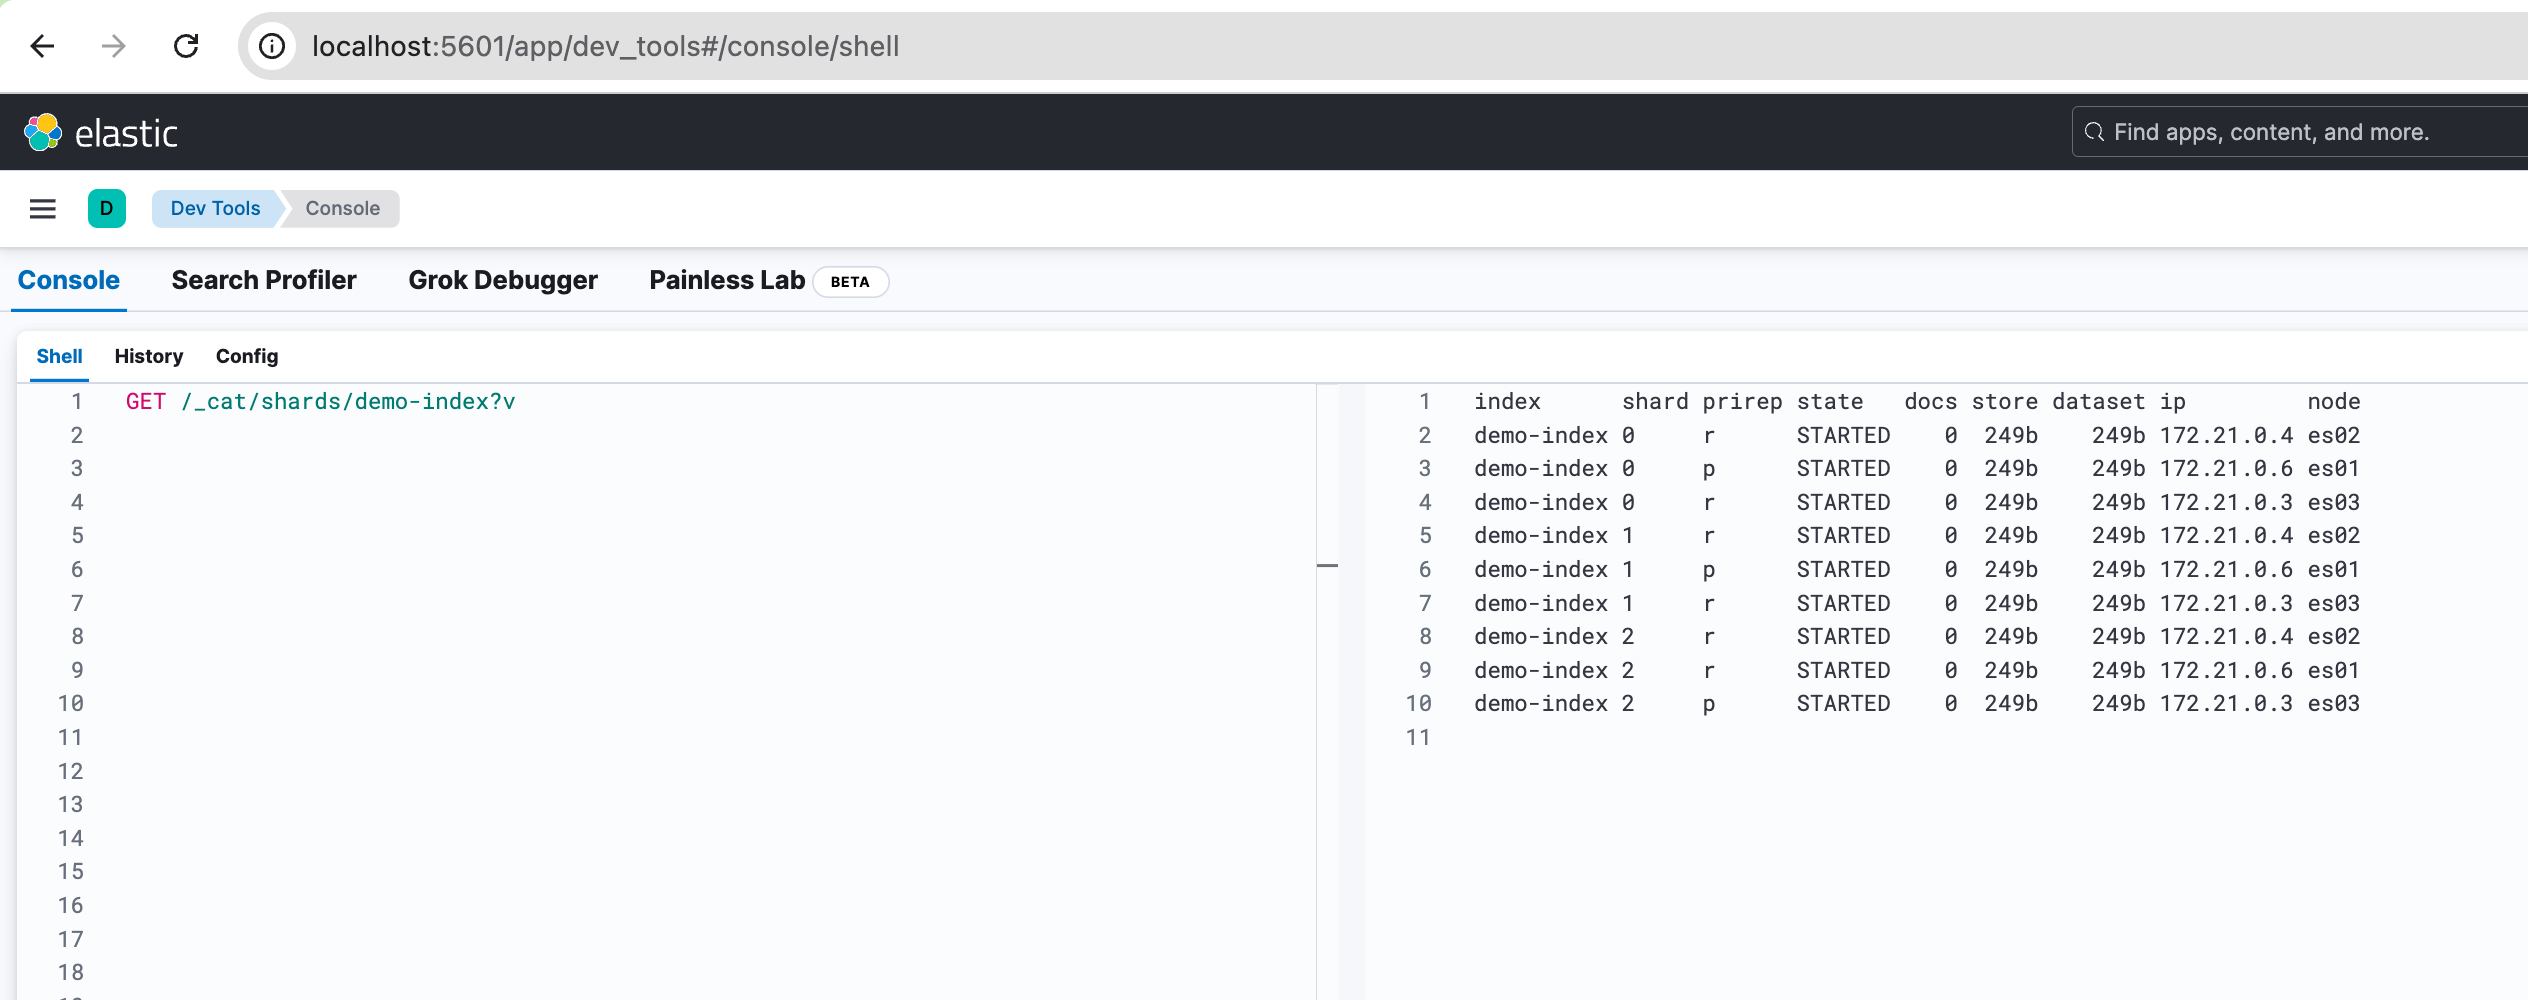
Task: Open site information icon in address bar
Action: (272, 46)
